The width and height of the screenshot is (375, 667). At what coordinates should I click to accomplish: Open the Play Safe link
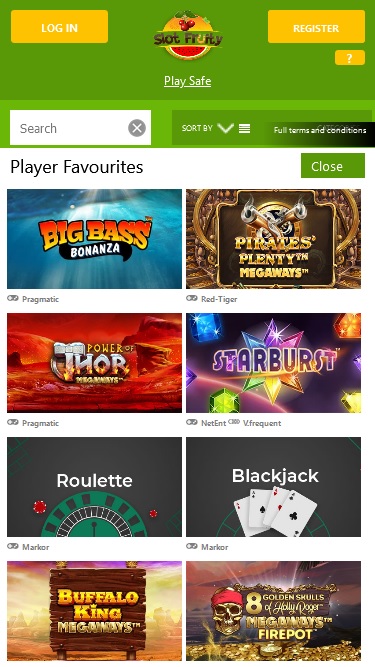[188, 81]
